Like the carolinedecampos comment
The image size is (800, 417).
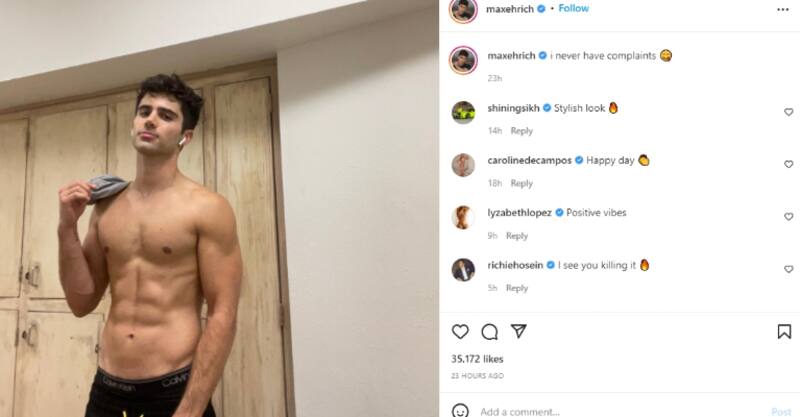(788, 164)
